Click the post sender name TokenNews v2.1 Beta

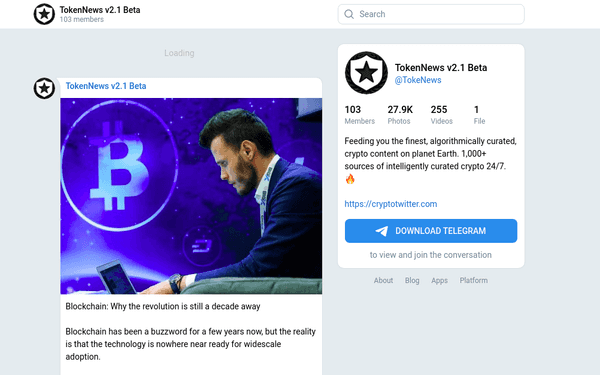pos(106,86)
